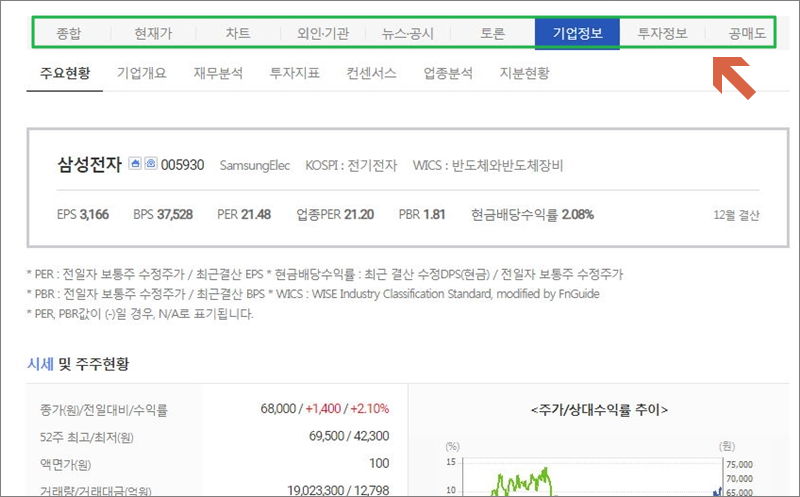Click the 종가(원)/전일대비/수익률 row label

[x=104, y=409]
